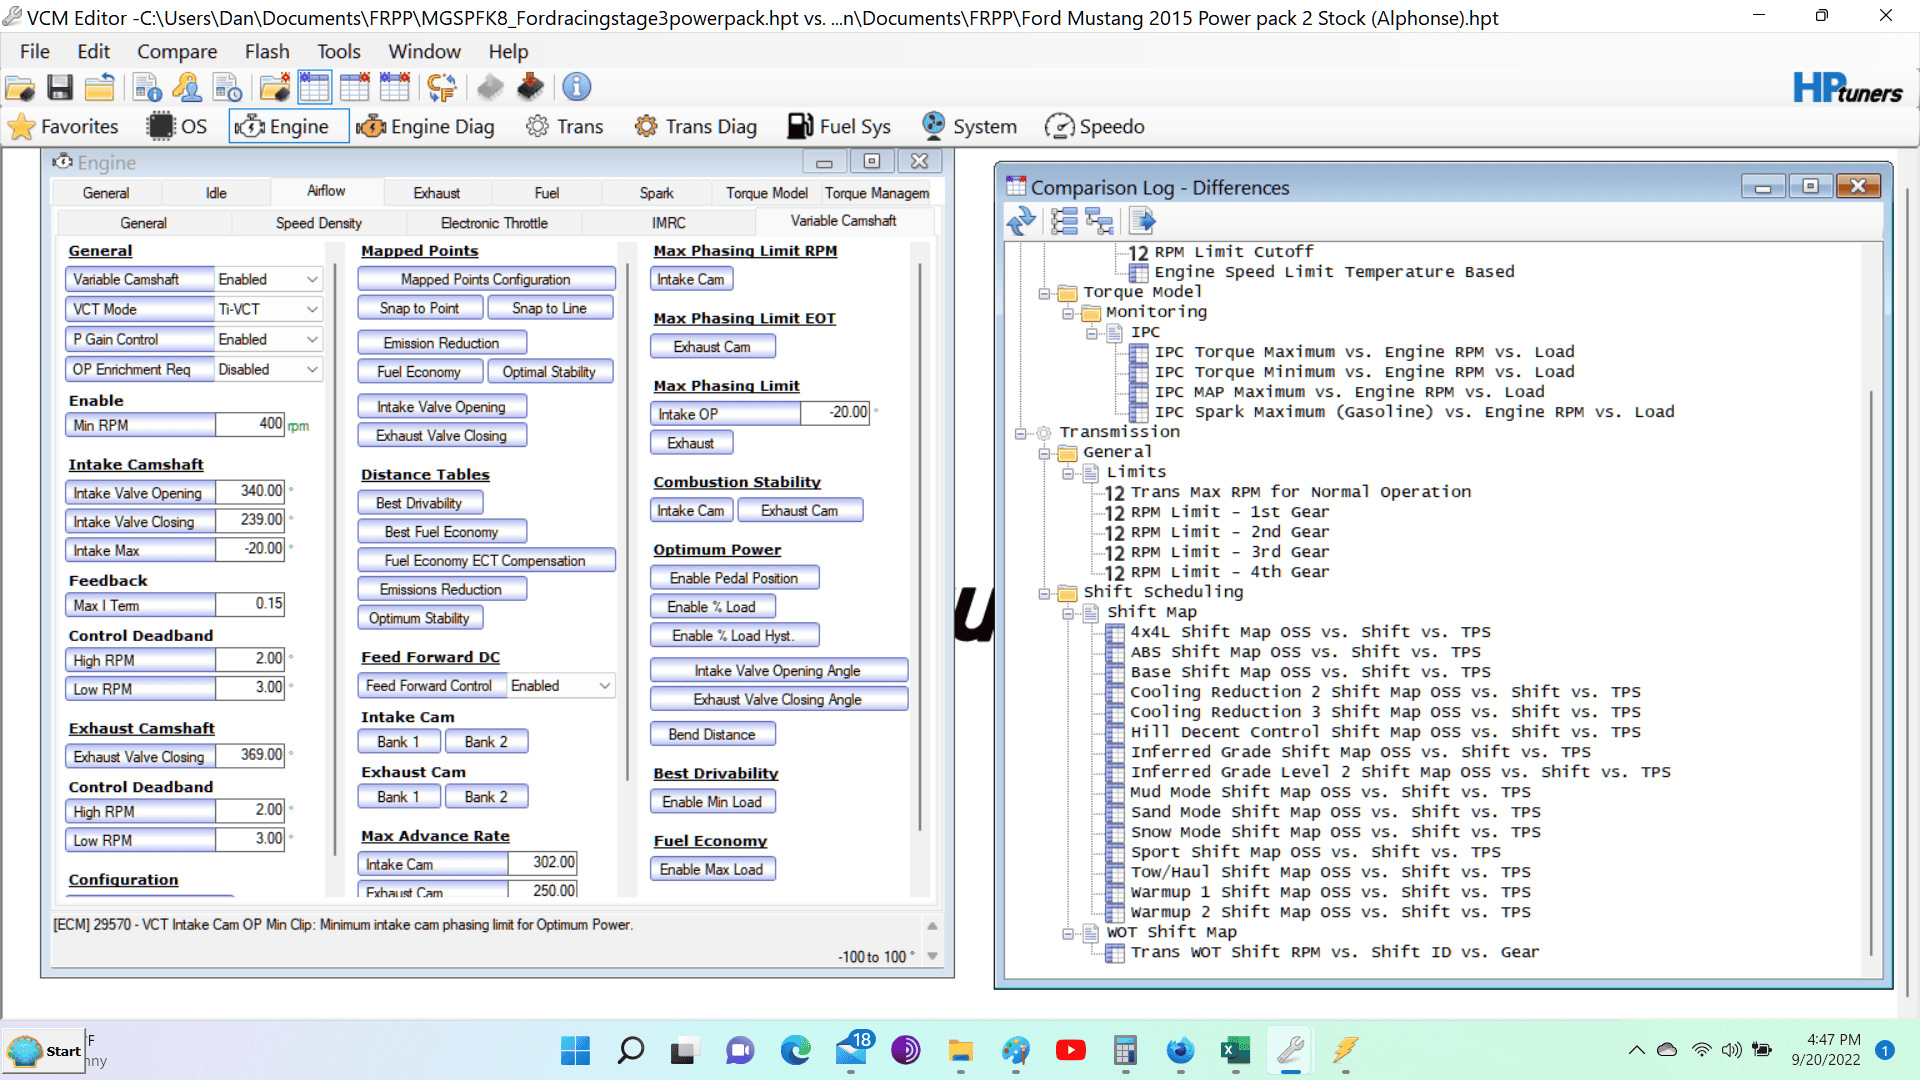Image resolution: width=1920 pixels, height=1080 pixels.
Task: Open Excel from the taskbar
Action: 1235,1050
